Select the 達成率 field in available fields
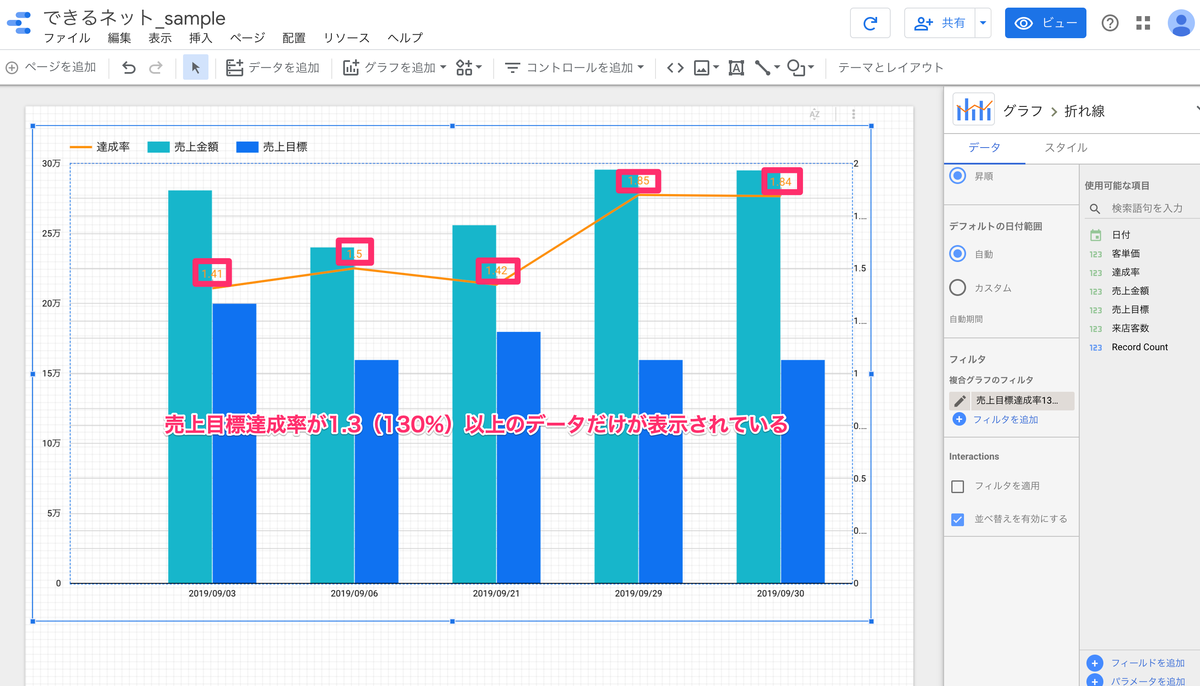This screenshot has height=686, width=1200. 1126,272
